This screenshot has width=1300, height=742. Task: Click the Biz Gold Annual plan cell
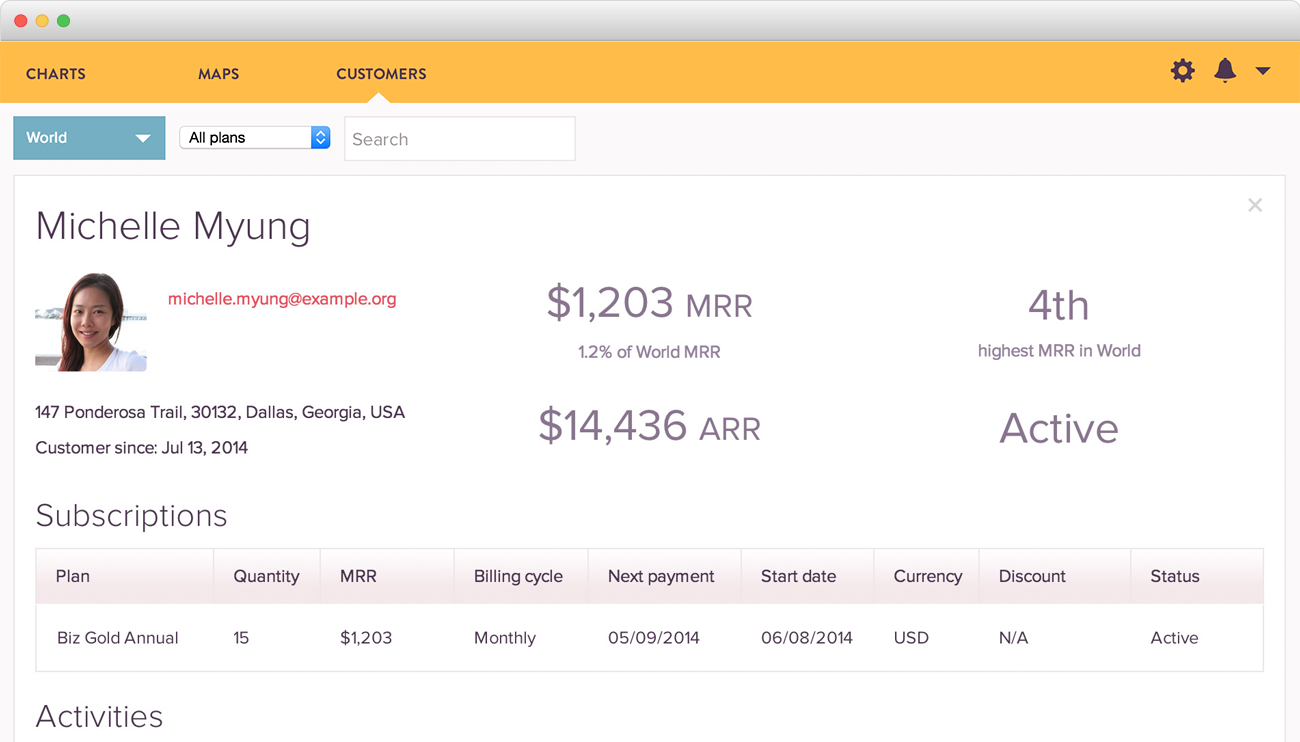118,638
